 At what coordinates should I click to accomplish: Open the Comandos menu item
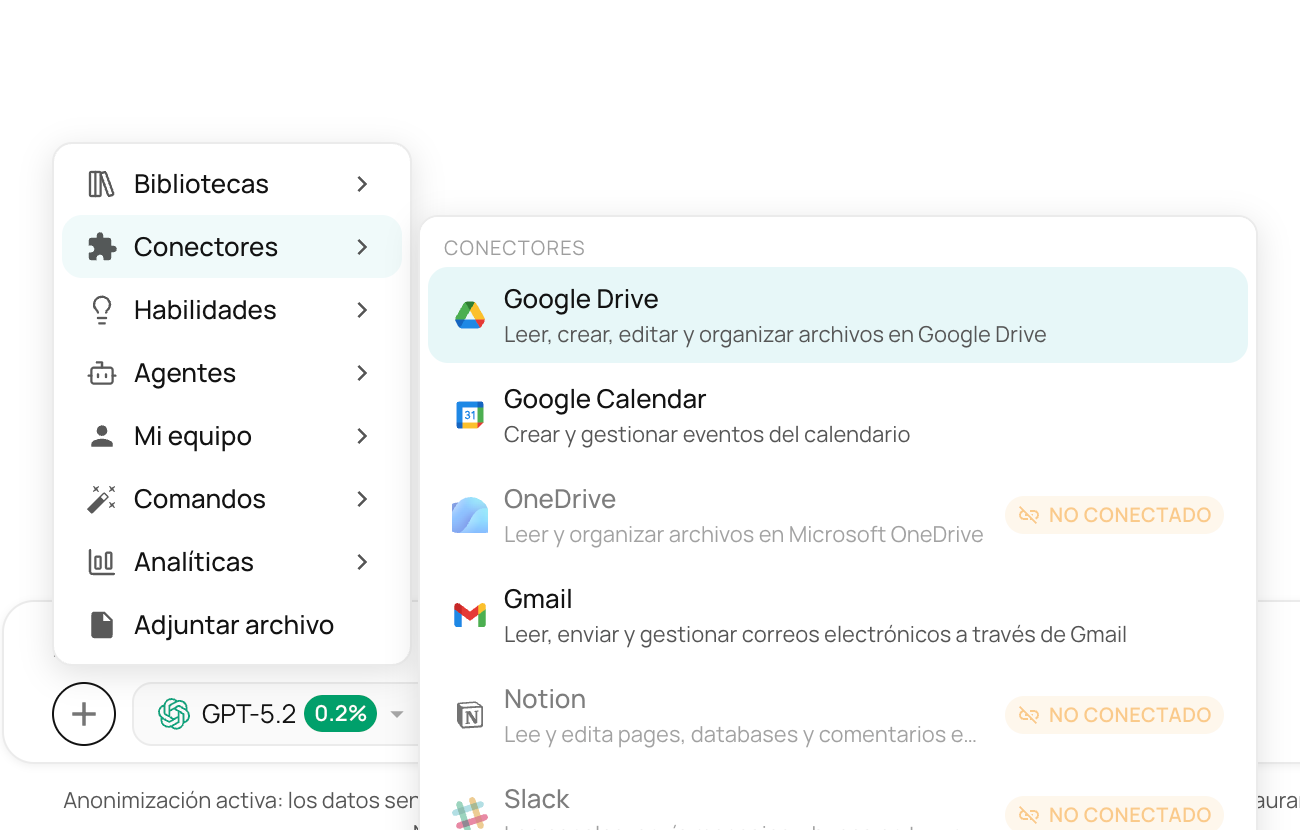pyautogui.click(x=232, y=499)
